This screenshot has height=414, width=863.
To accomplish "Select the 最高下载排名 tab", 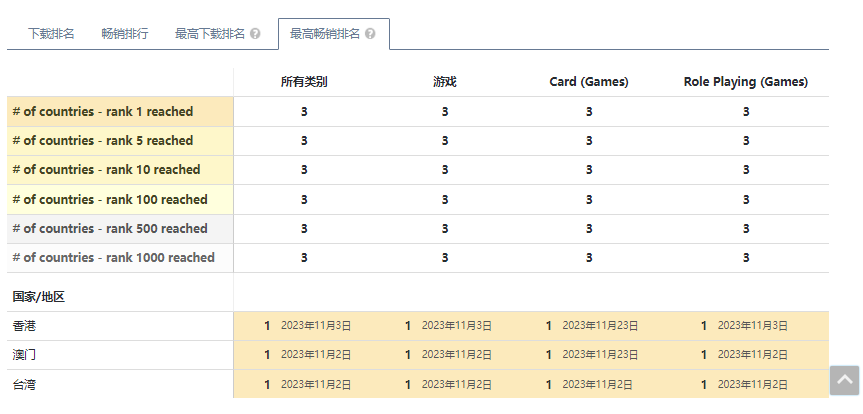I will [x=210, y=34].
